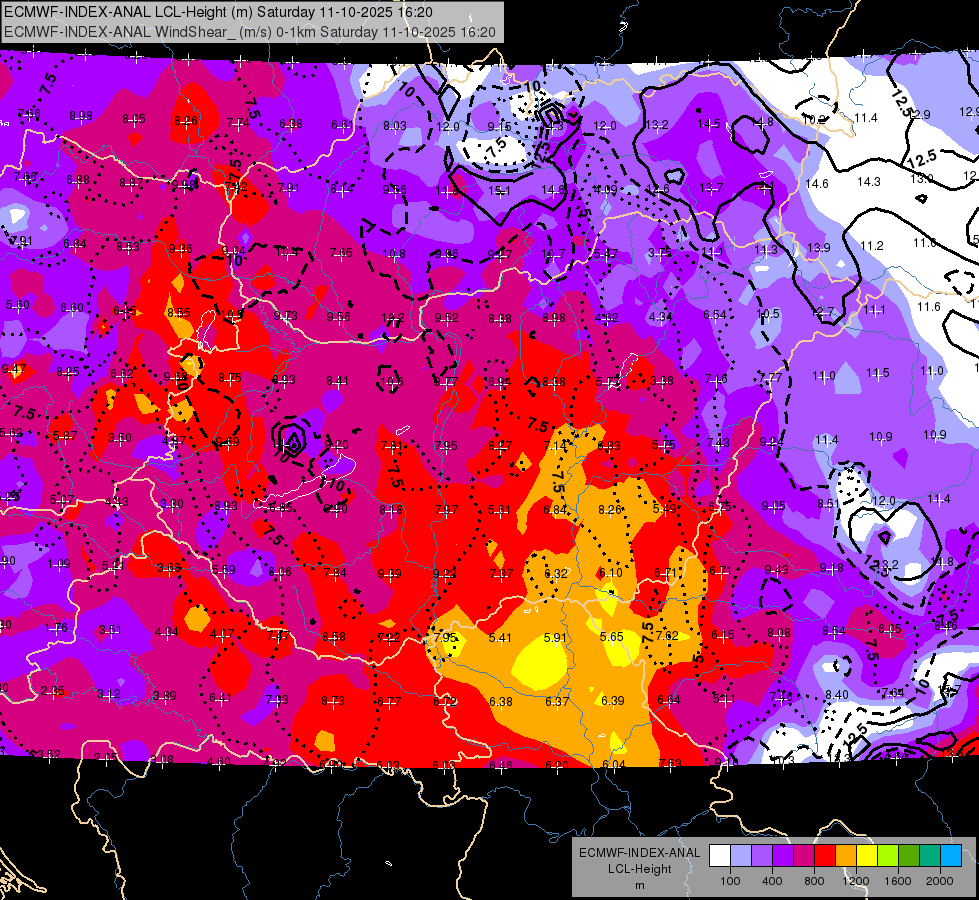Click the grid value 7.62

tap(667, 636)
